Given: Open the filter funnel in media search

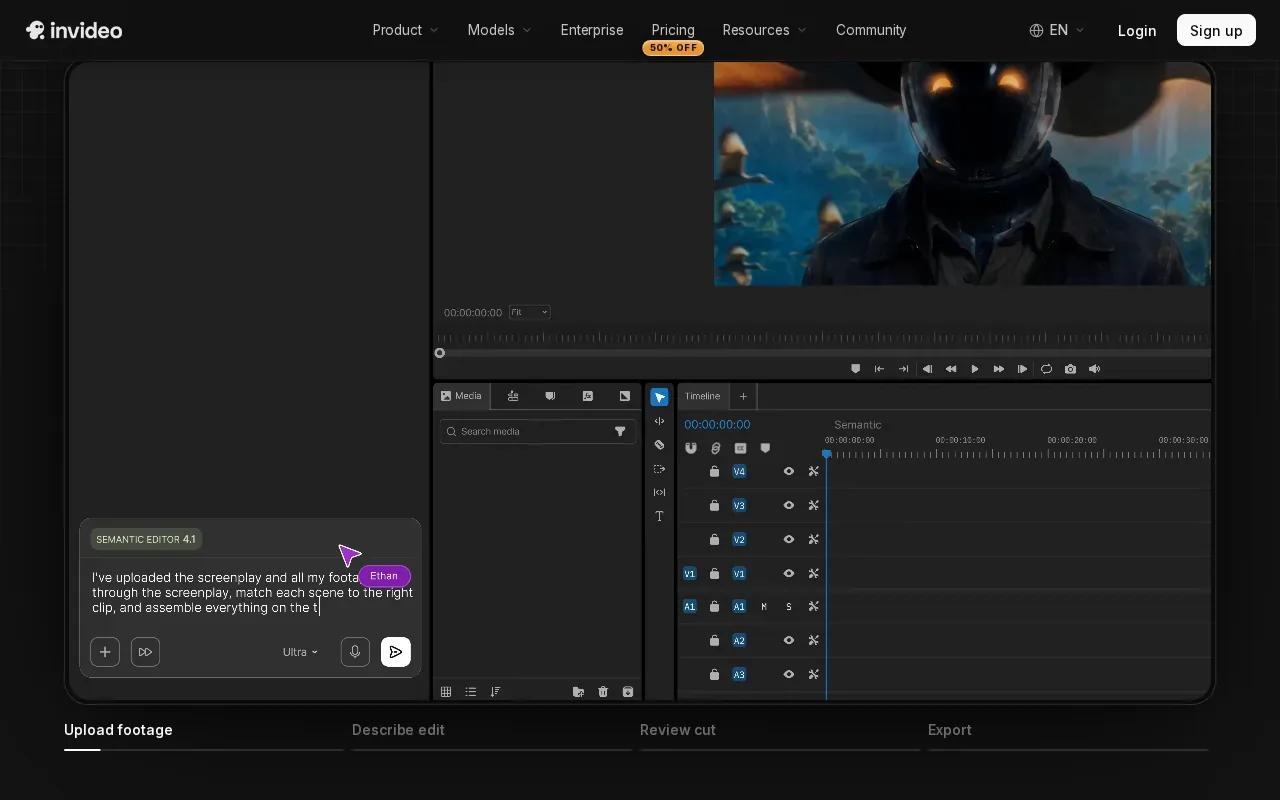Looking at the screenshot, I should (x=620, y=431).
